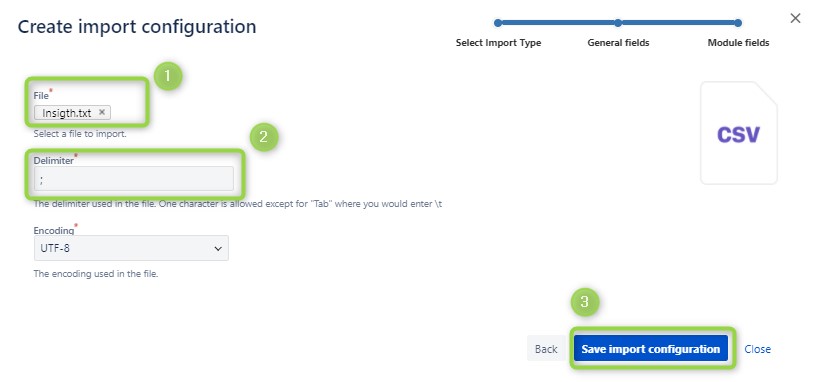The image size is (815, 382).
Task: Click the green number 3 badge
Action: point(585,302)
